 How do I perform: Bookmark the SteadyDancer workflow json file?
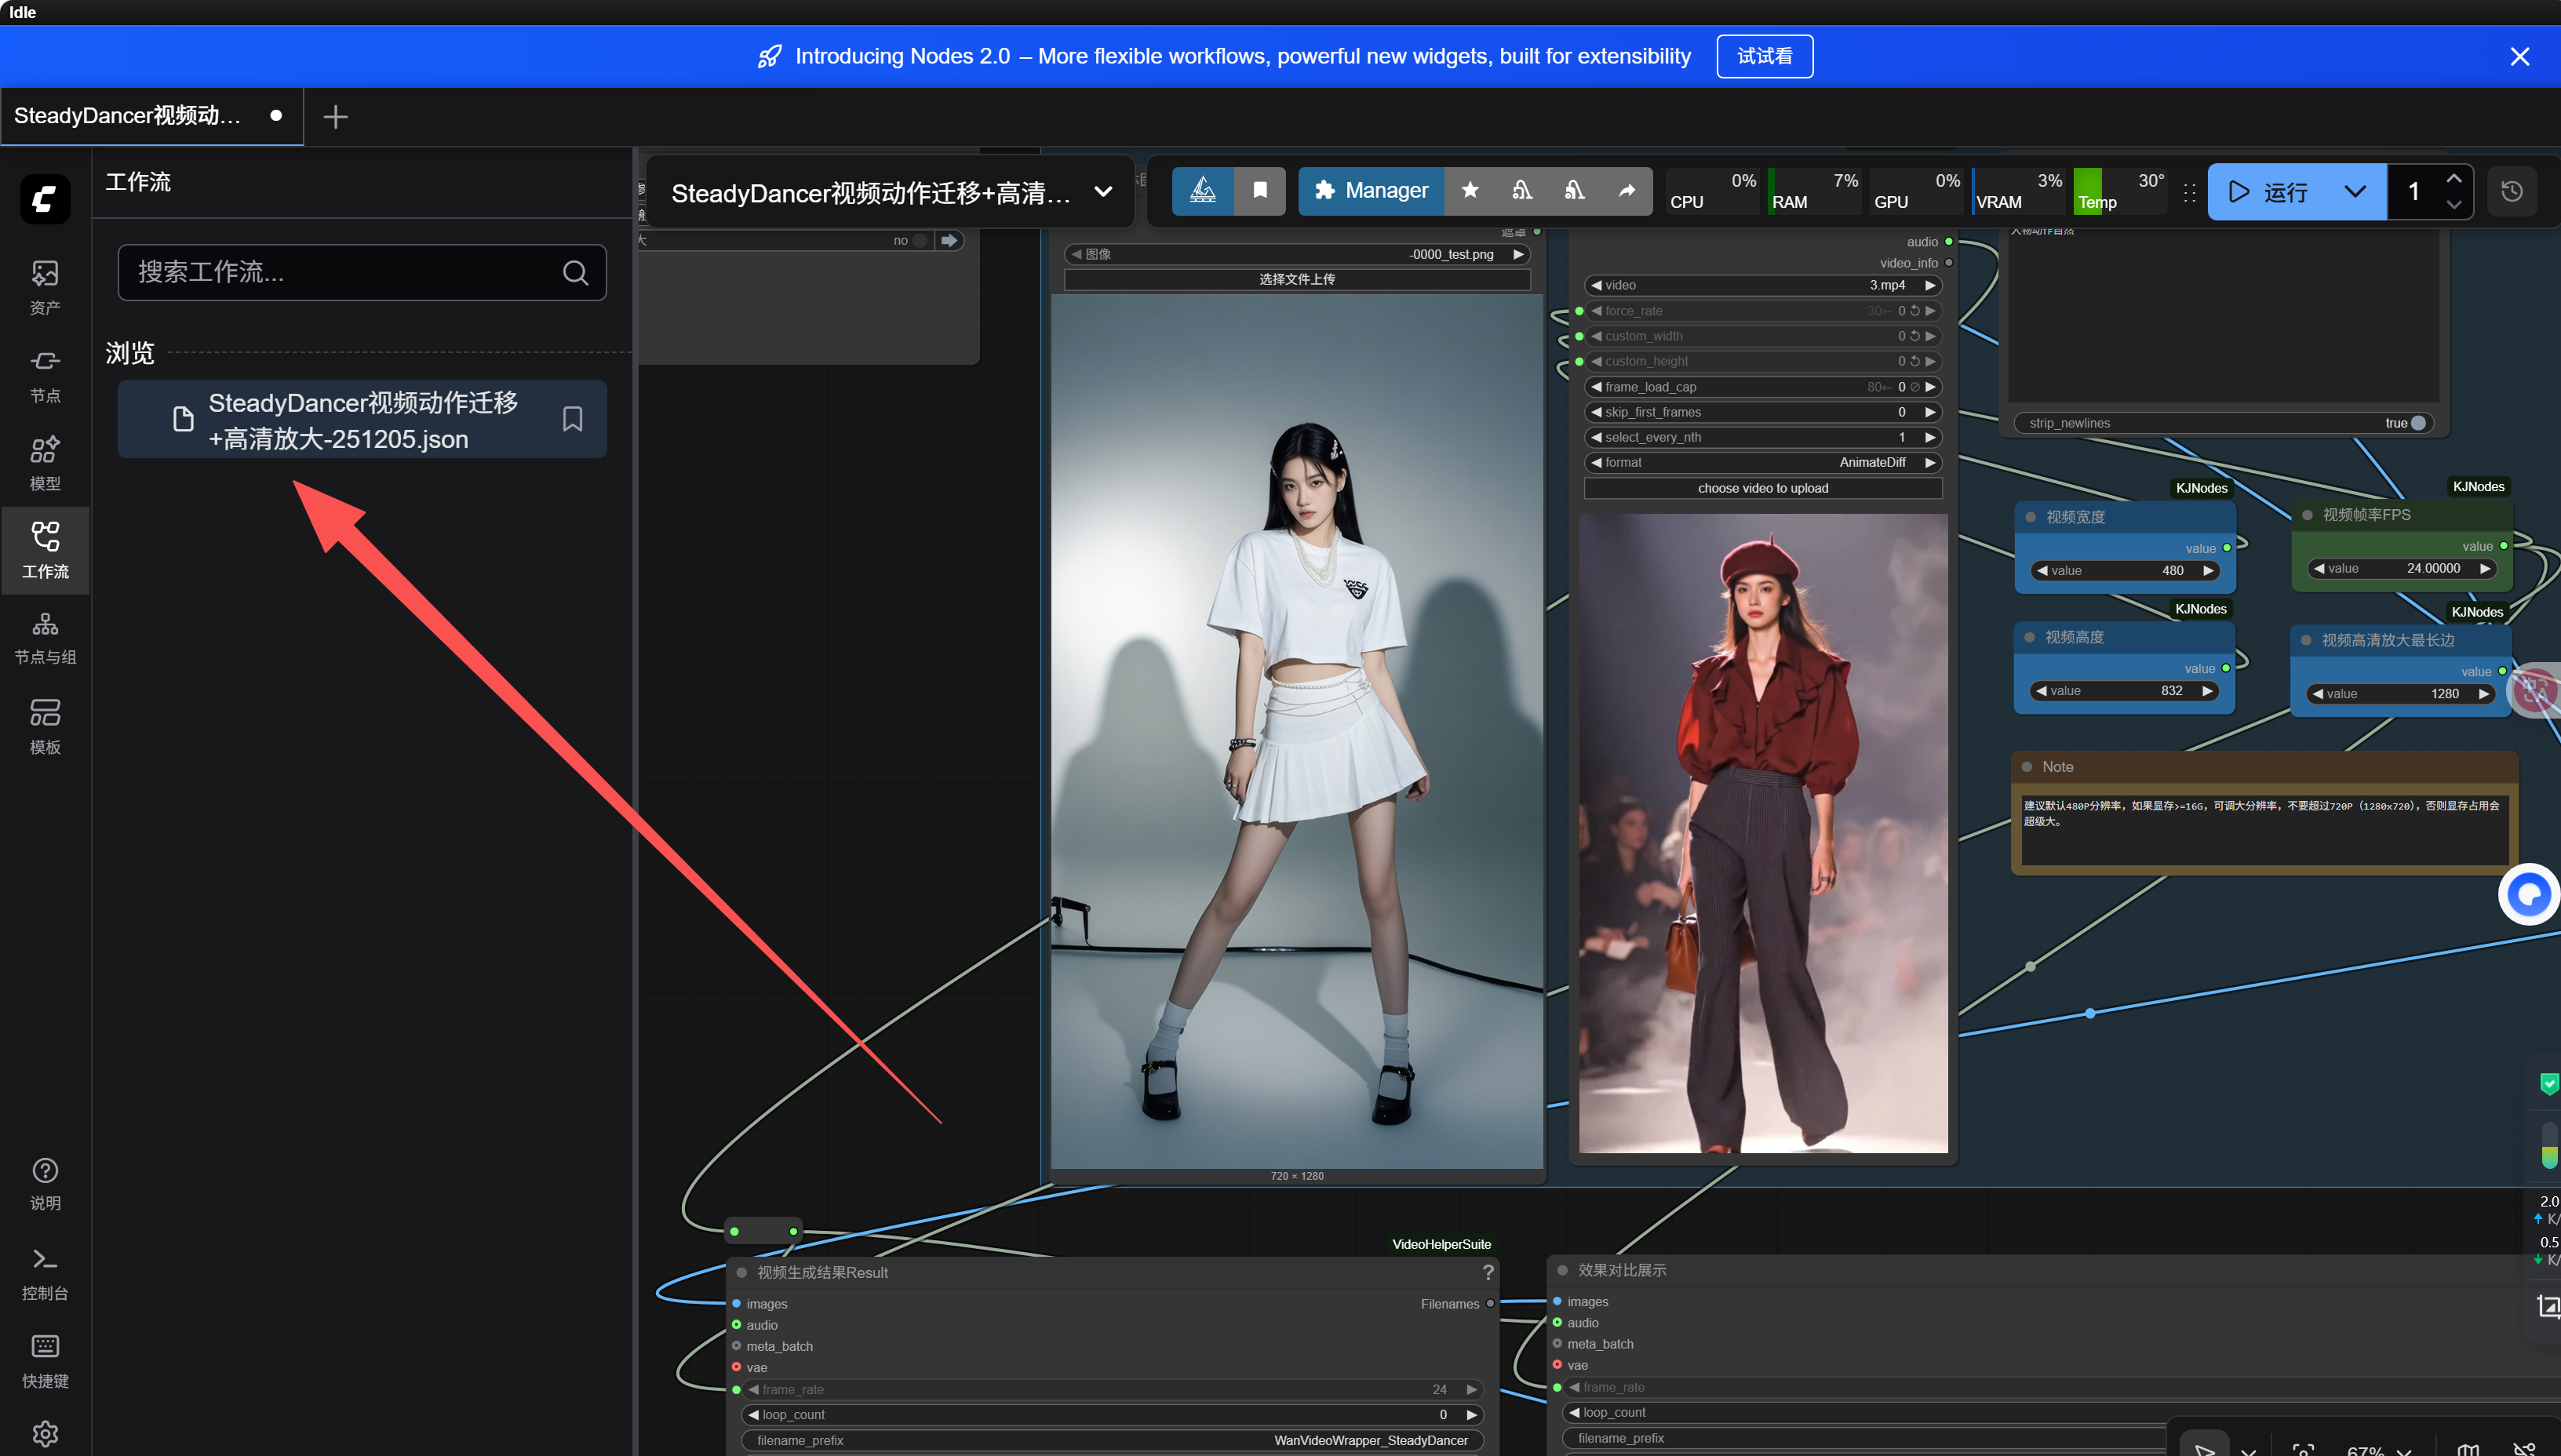point(572,419)
